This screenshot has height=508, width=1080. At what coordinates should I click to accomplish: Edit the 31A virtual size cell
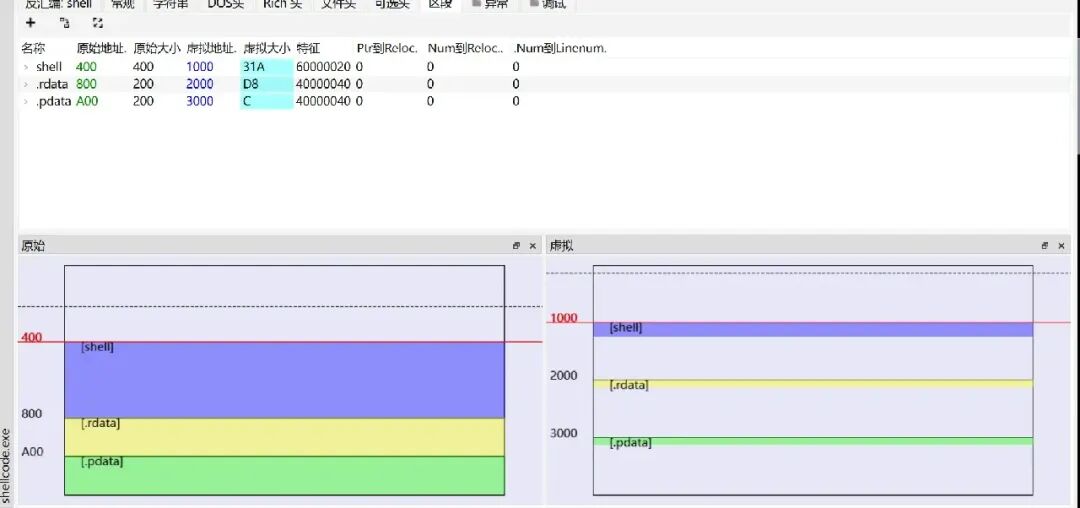[267, 67]
